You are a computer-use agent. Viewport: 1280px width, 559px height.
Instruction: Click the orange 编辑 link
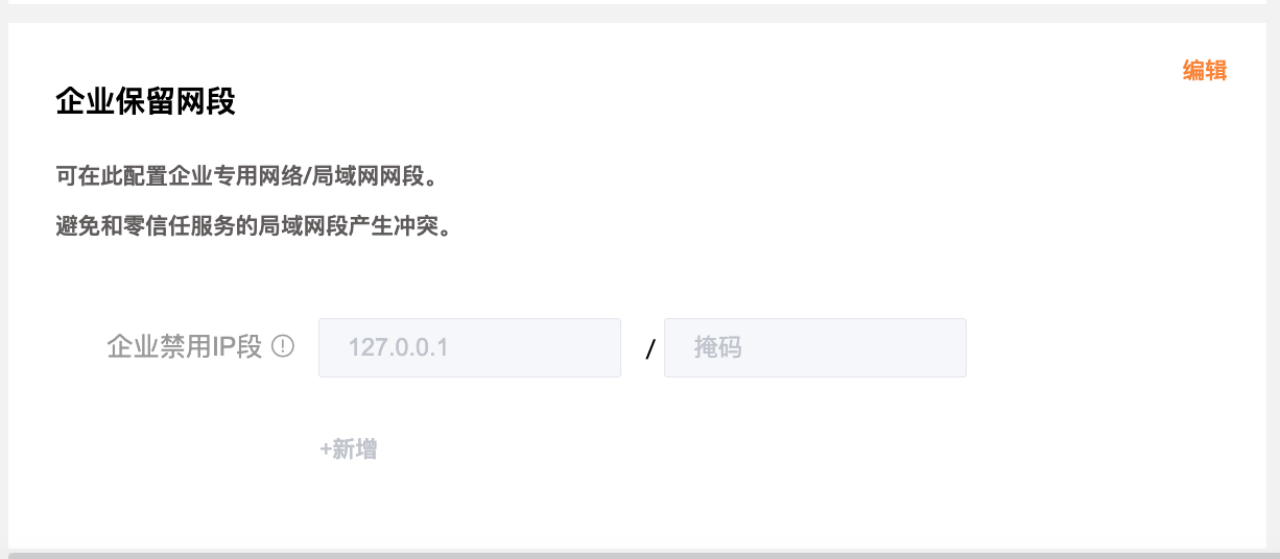pyautogui.click(x=1204, y=71)
